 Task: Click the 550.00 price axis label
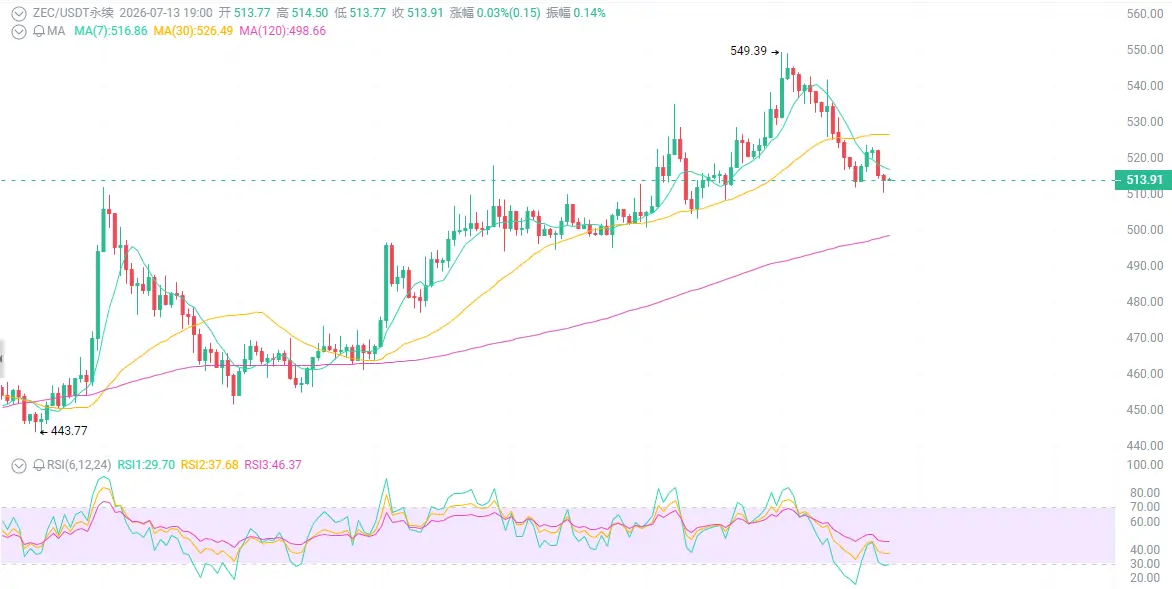coord(1145,49)
